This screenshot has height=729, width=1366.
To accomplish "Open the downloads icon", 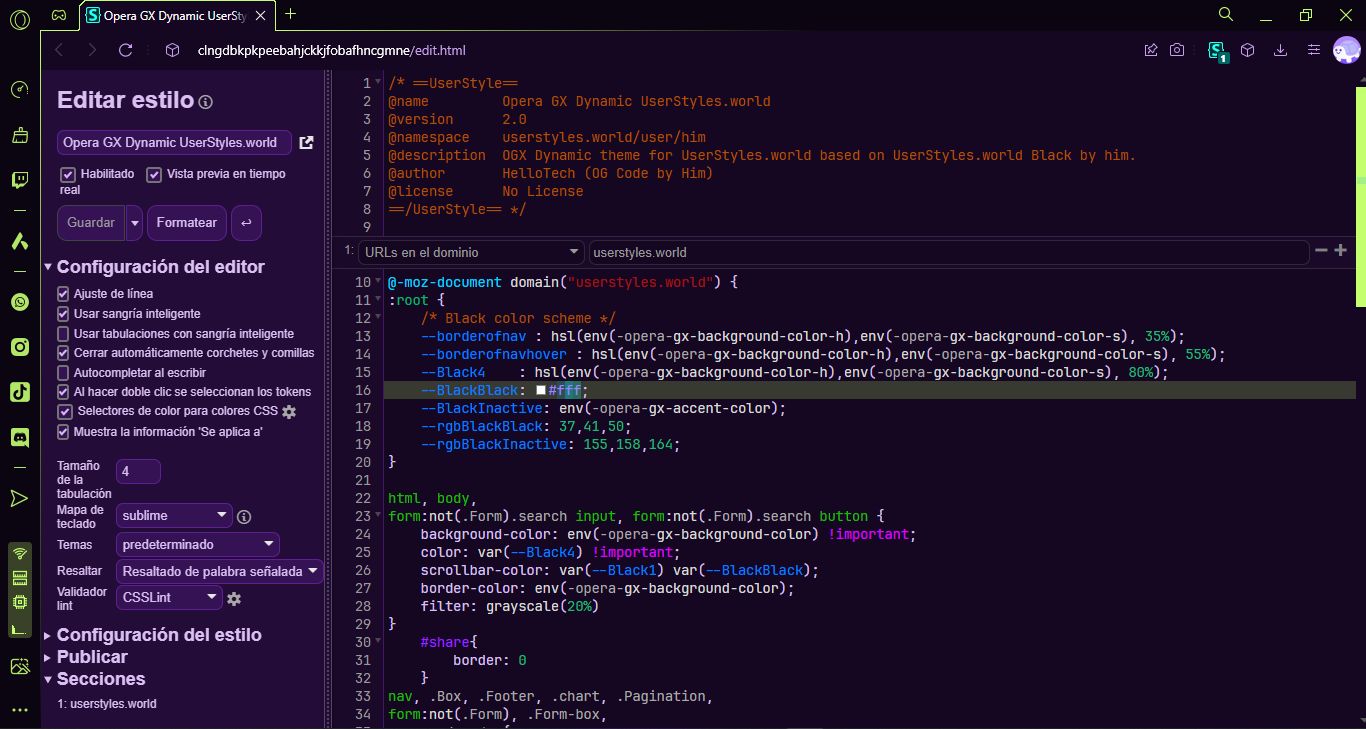I will coord(1280,50).
